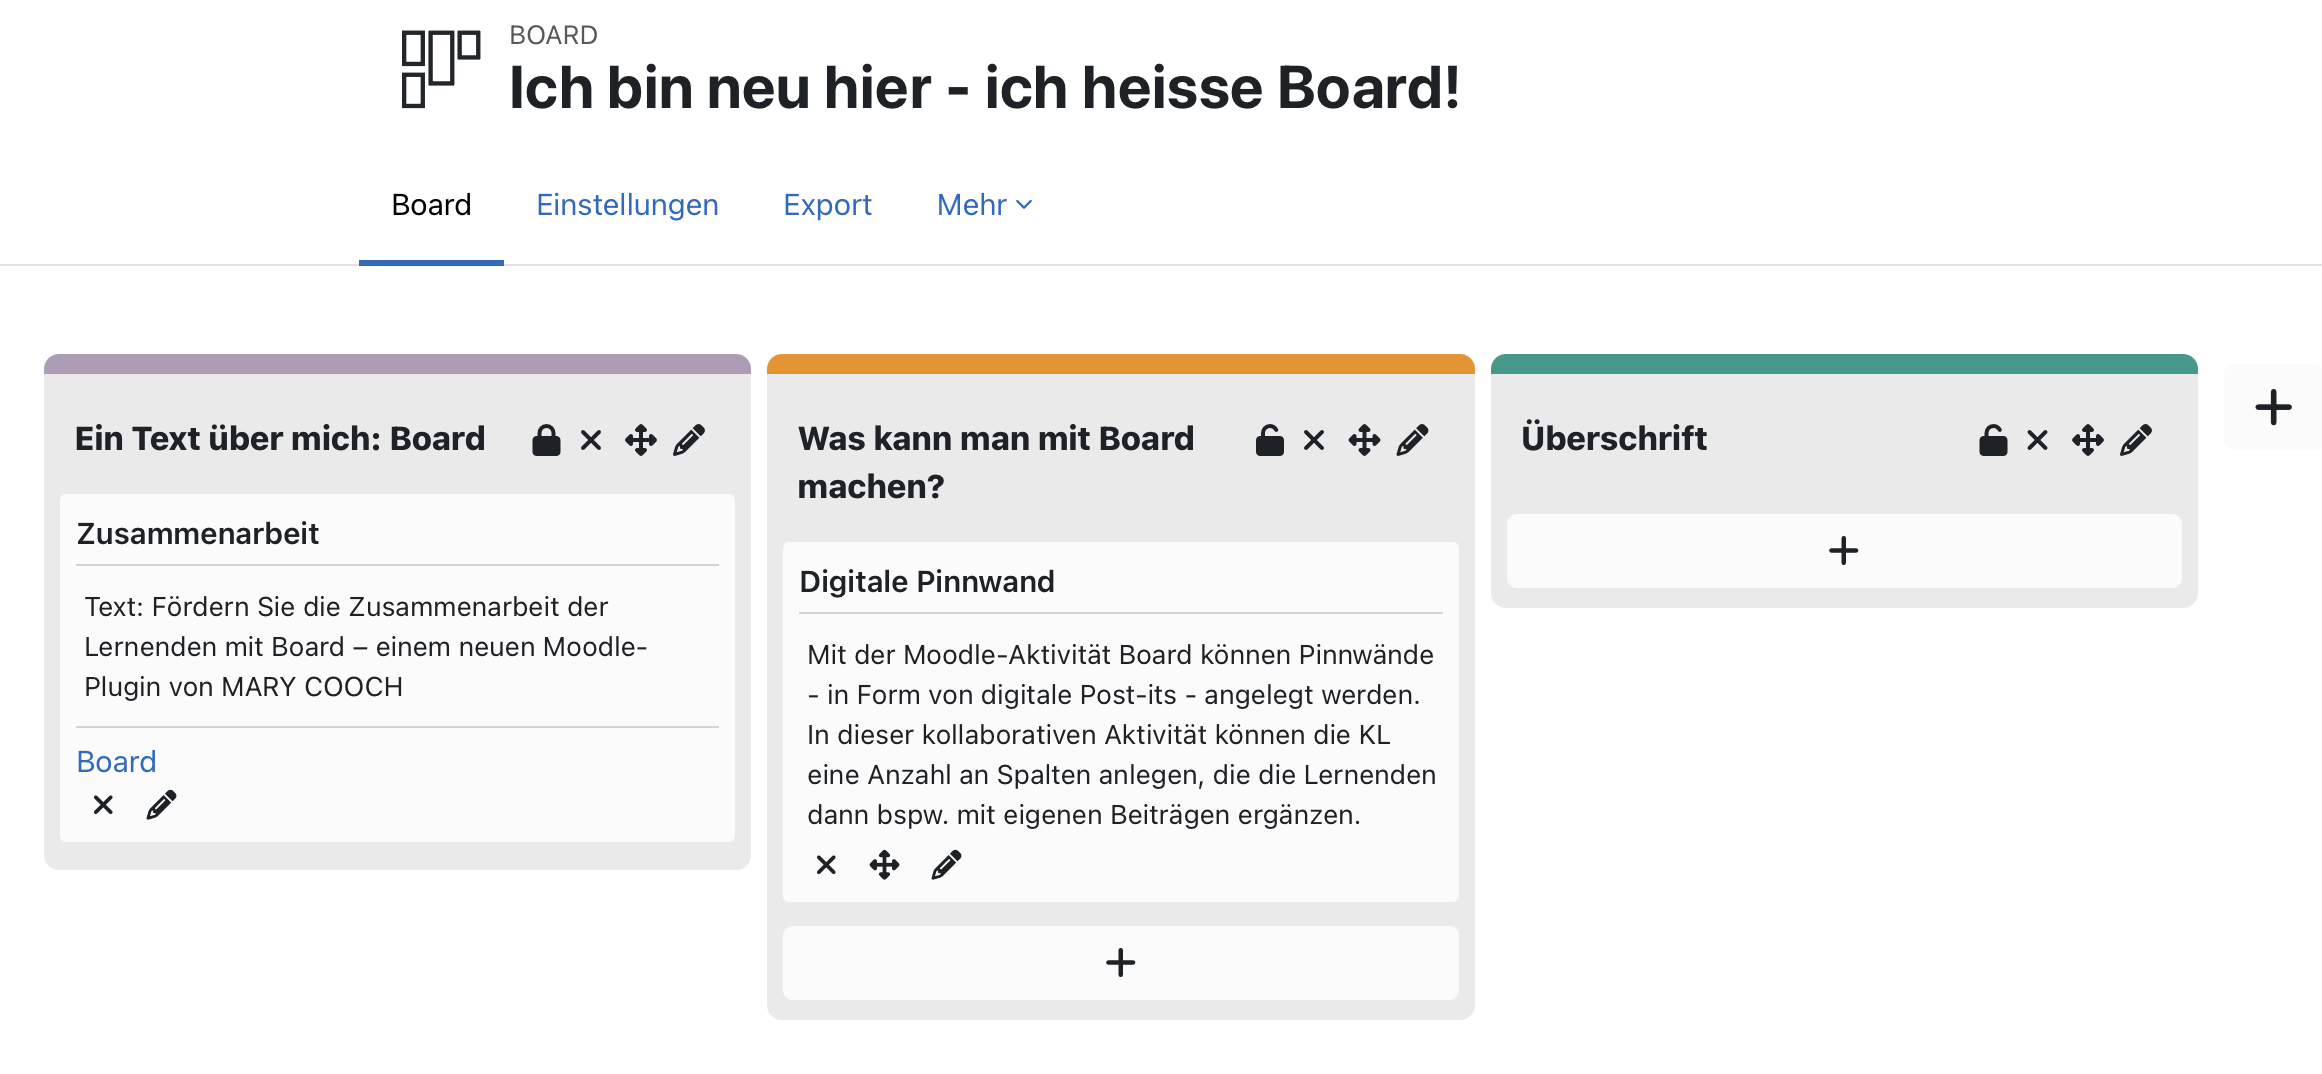Edit 'Ein Text über mich' column heading

(x=689, y=440)
